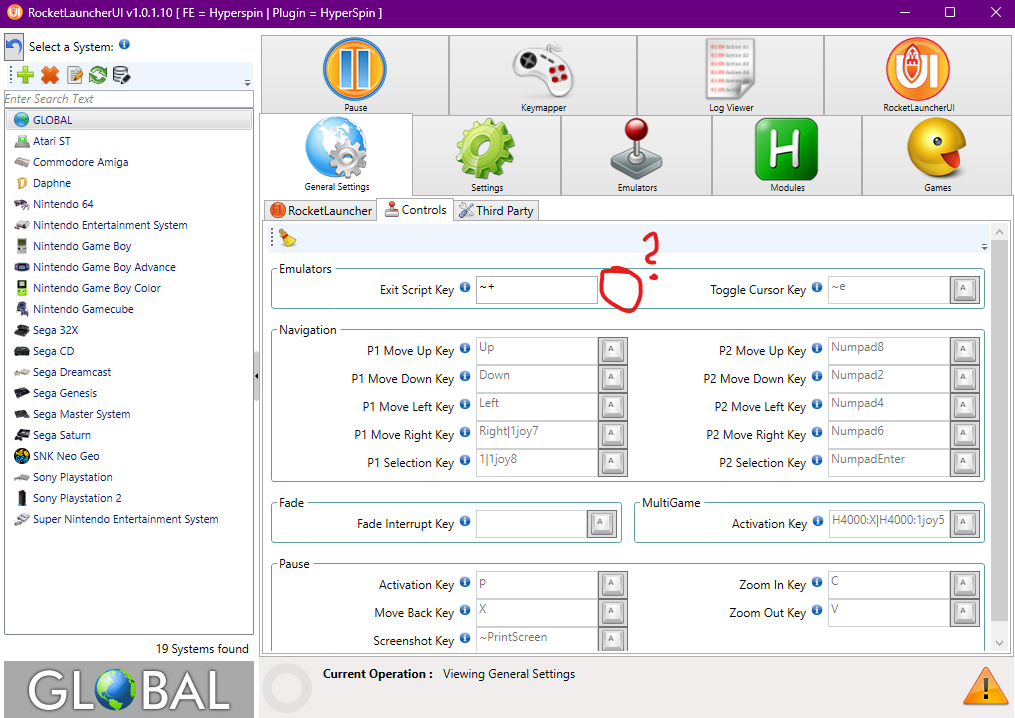
Task: Click the blue back arrow icon
Action: coord(14,47)
